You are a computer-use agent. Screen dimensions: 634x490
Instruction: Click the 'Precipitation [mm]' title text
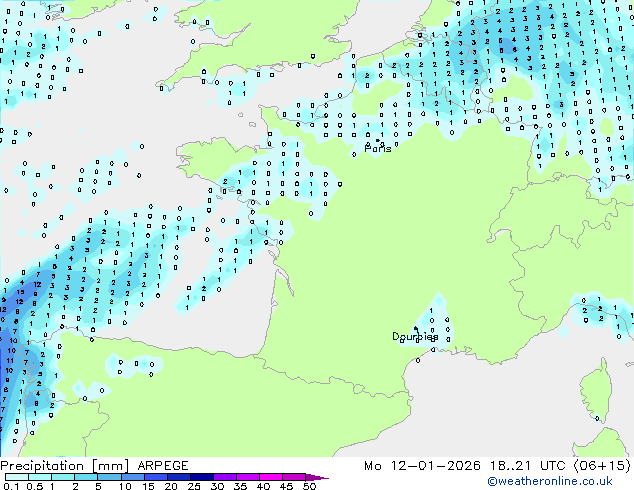point(65,466)
